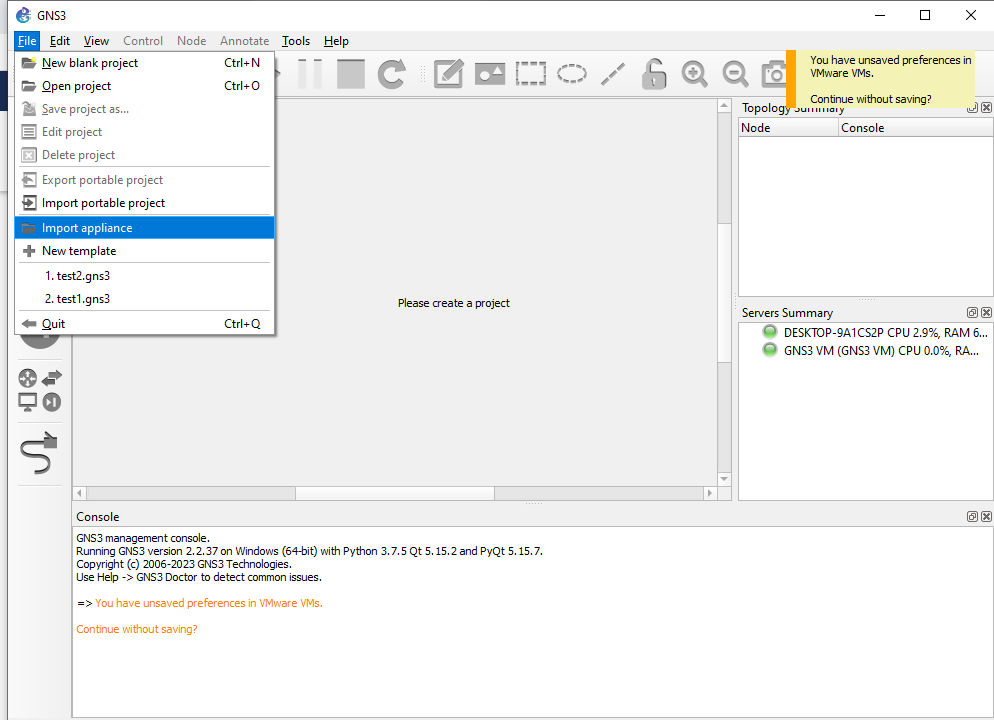Select the unlock items tool
The height and width of the screenshot is (720, 994).
[x=653, y=73]
